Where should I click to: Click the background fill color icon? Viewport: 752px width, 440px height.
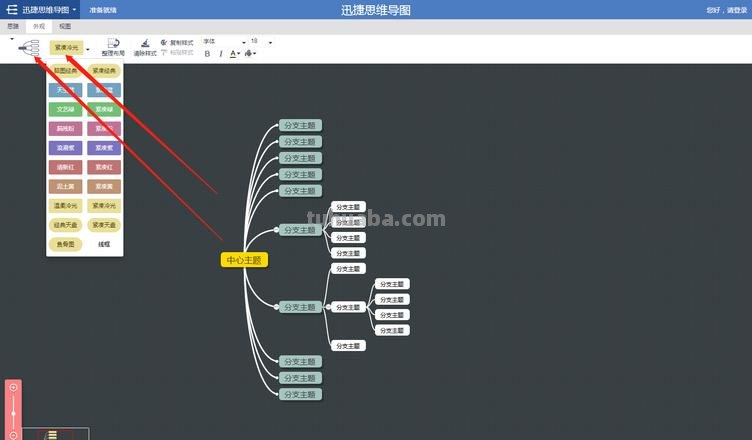click(x=248, y=54)
